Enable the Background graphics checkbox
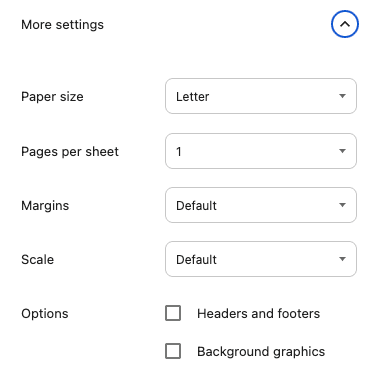Screen dimensions: 376x385 point(173,351)
